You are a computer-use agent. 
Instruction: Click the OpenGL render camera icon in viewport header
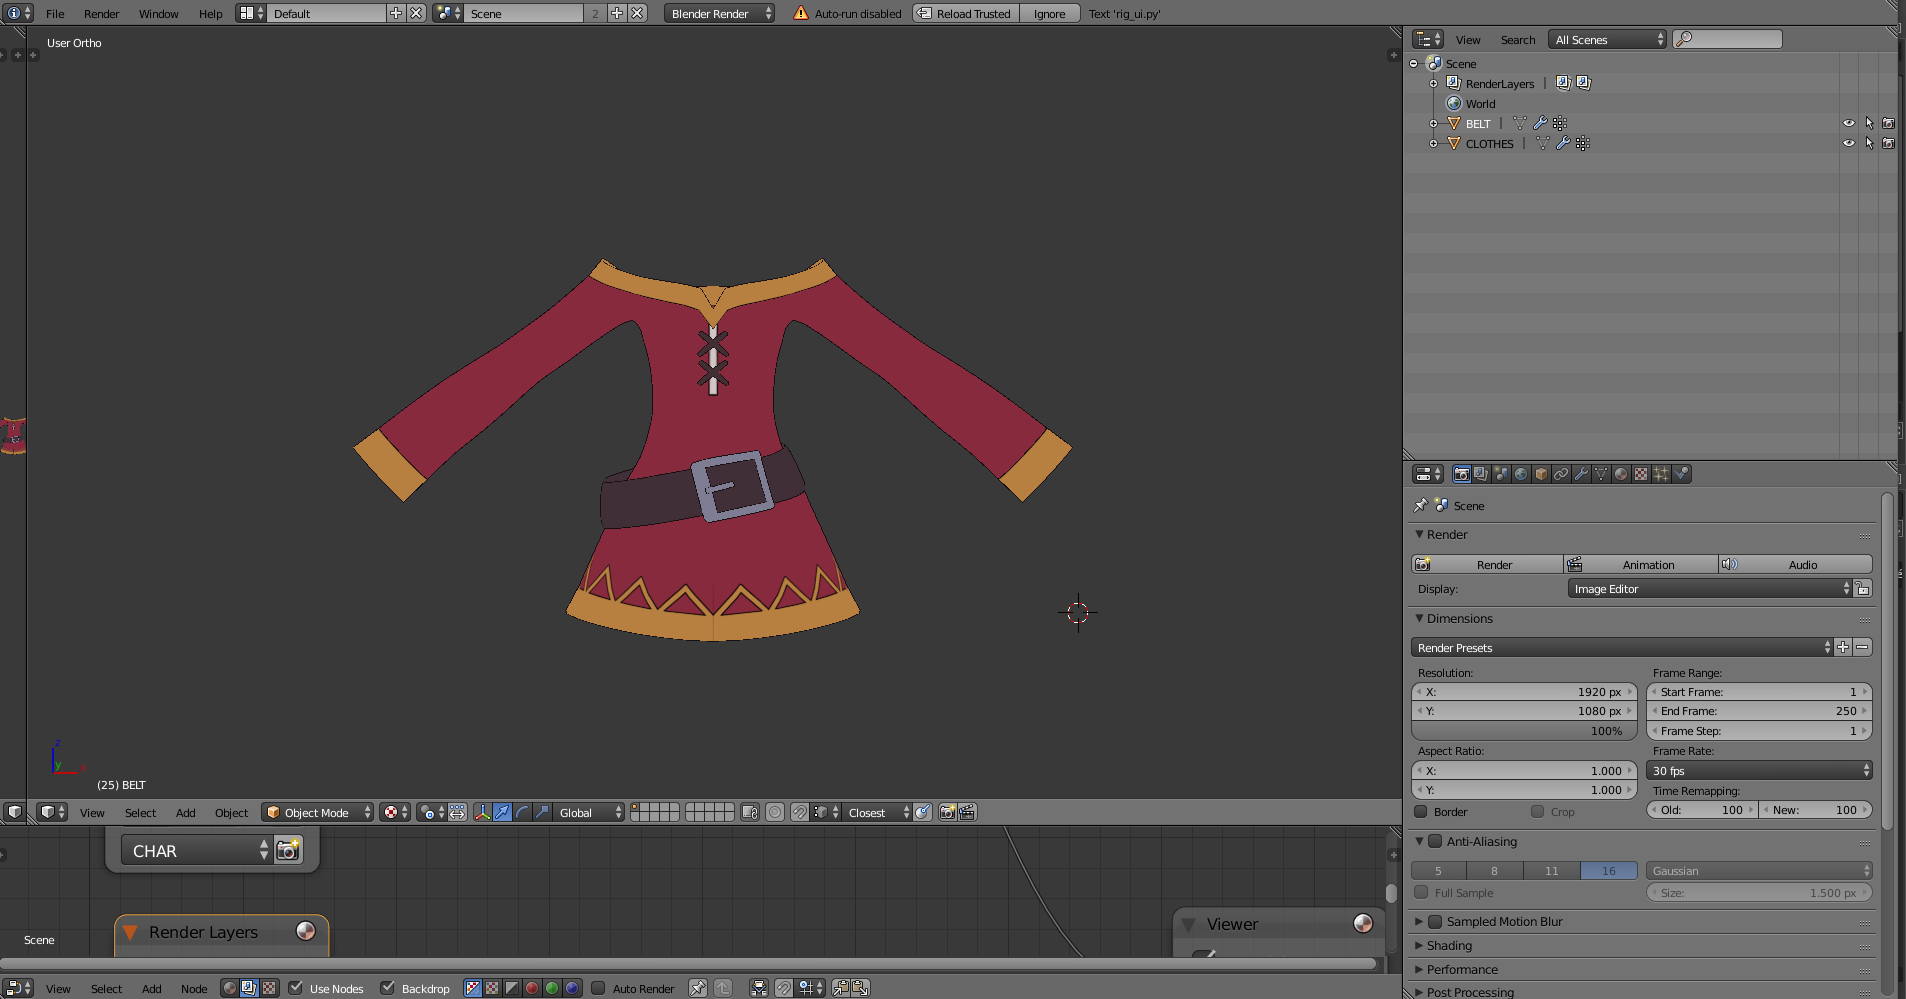[947, 812]
